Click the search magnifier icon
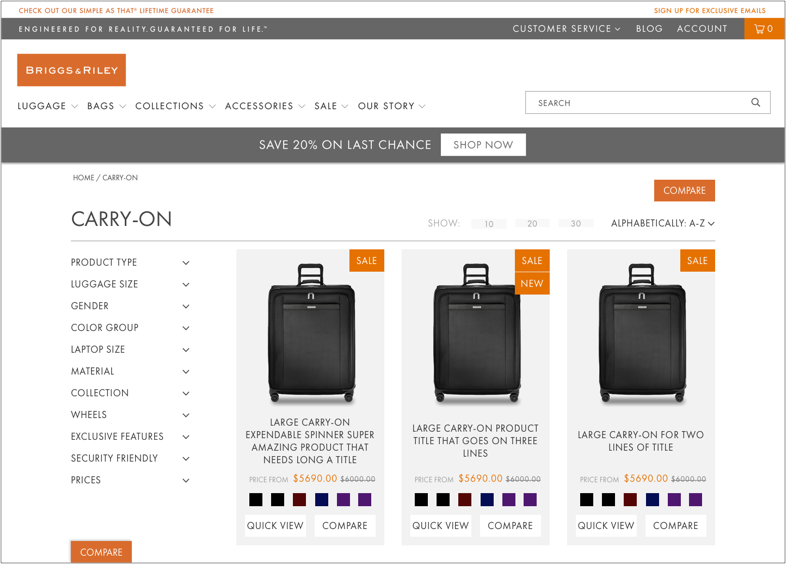Image resolution: width=786 pixels, height=564 pixels. click(x=755, y=102)
